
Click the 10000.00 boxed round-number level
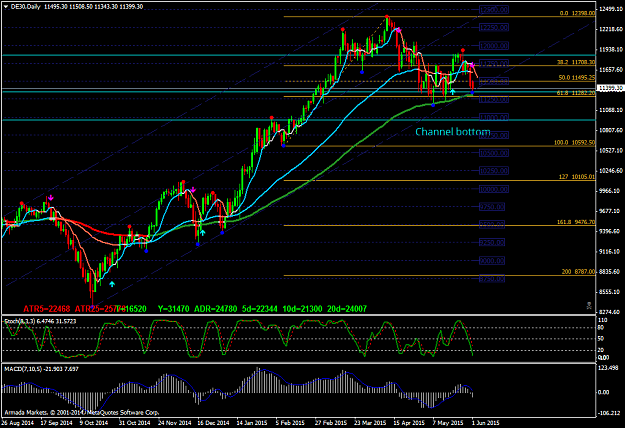coord(493,190)
